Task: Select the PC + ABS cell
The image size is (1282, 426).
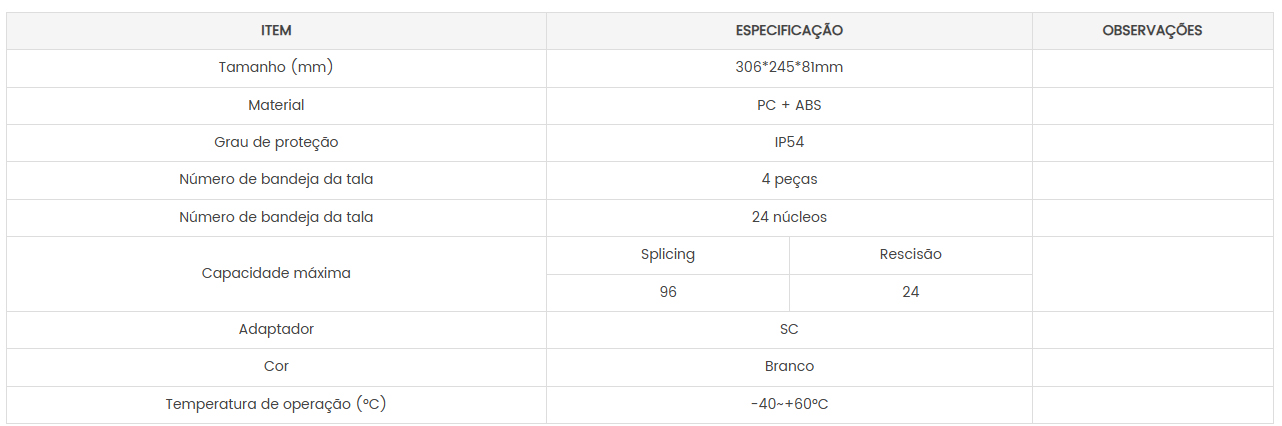Action: [789, 105]
